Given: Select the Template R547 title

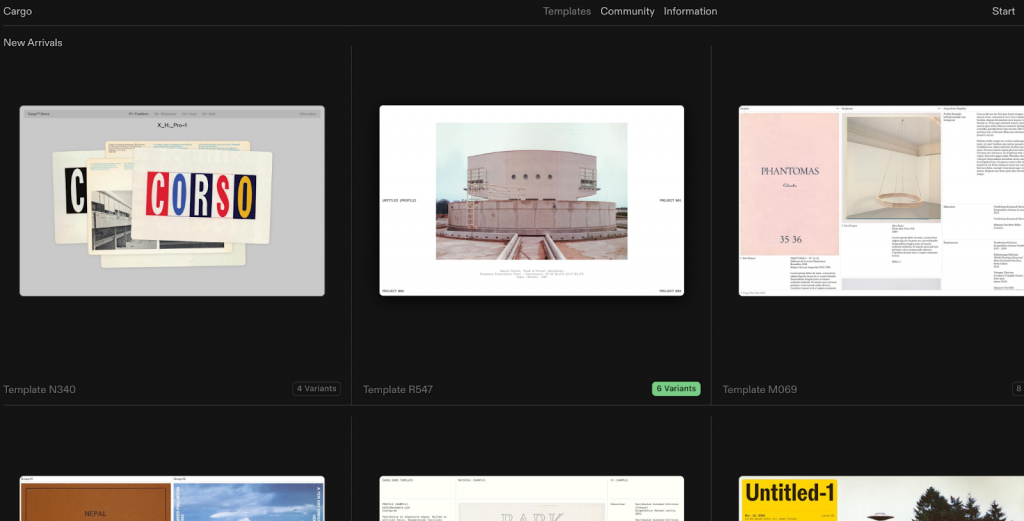Looking at the screenshot, I should tap(398, 389).
